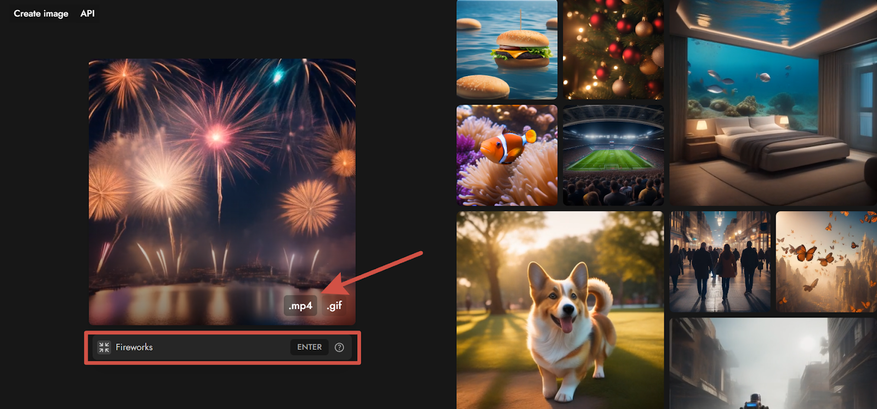Image resolution: width=877 pixels, height=409 pixels.
Task: Go to the API menu item
Action: (87, 13)
